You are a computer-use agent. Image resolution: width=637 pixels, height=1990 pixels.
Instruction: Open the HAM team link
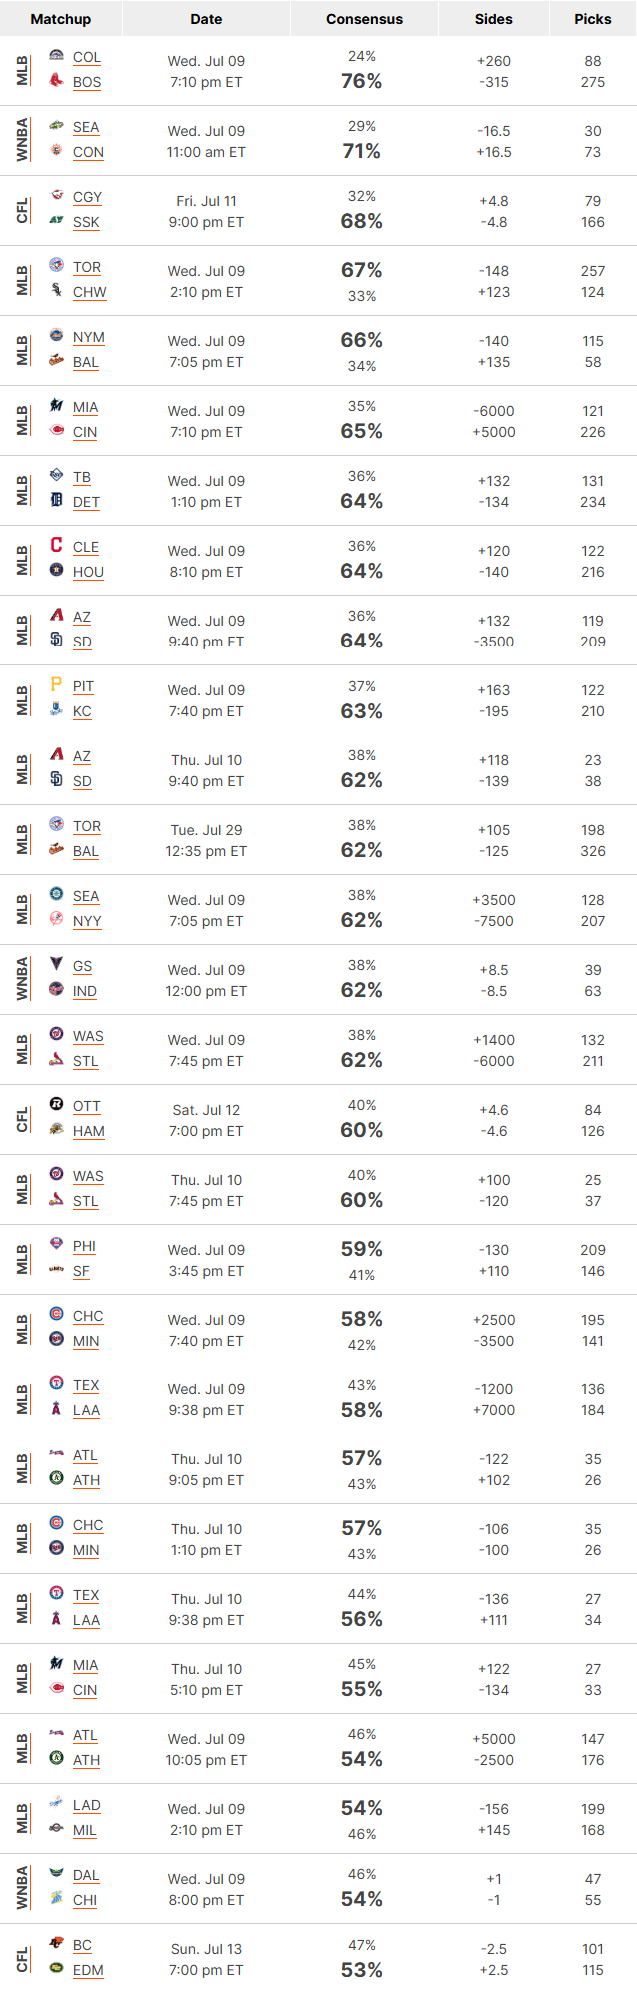click(x=89, y=1131)
